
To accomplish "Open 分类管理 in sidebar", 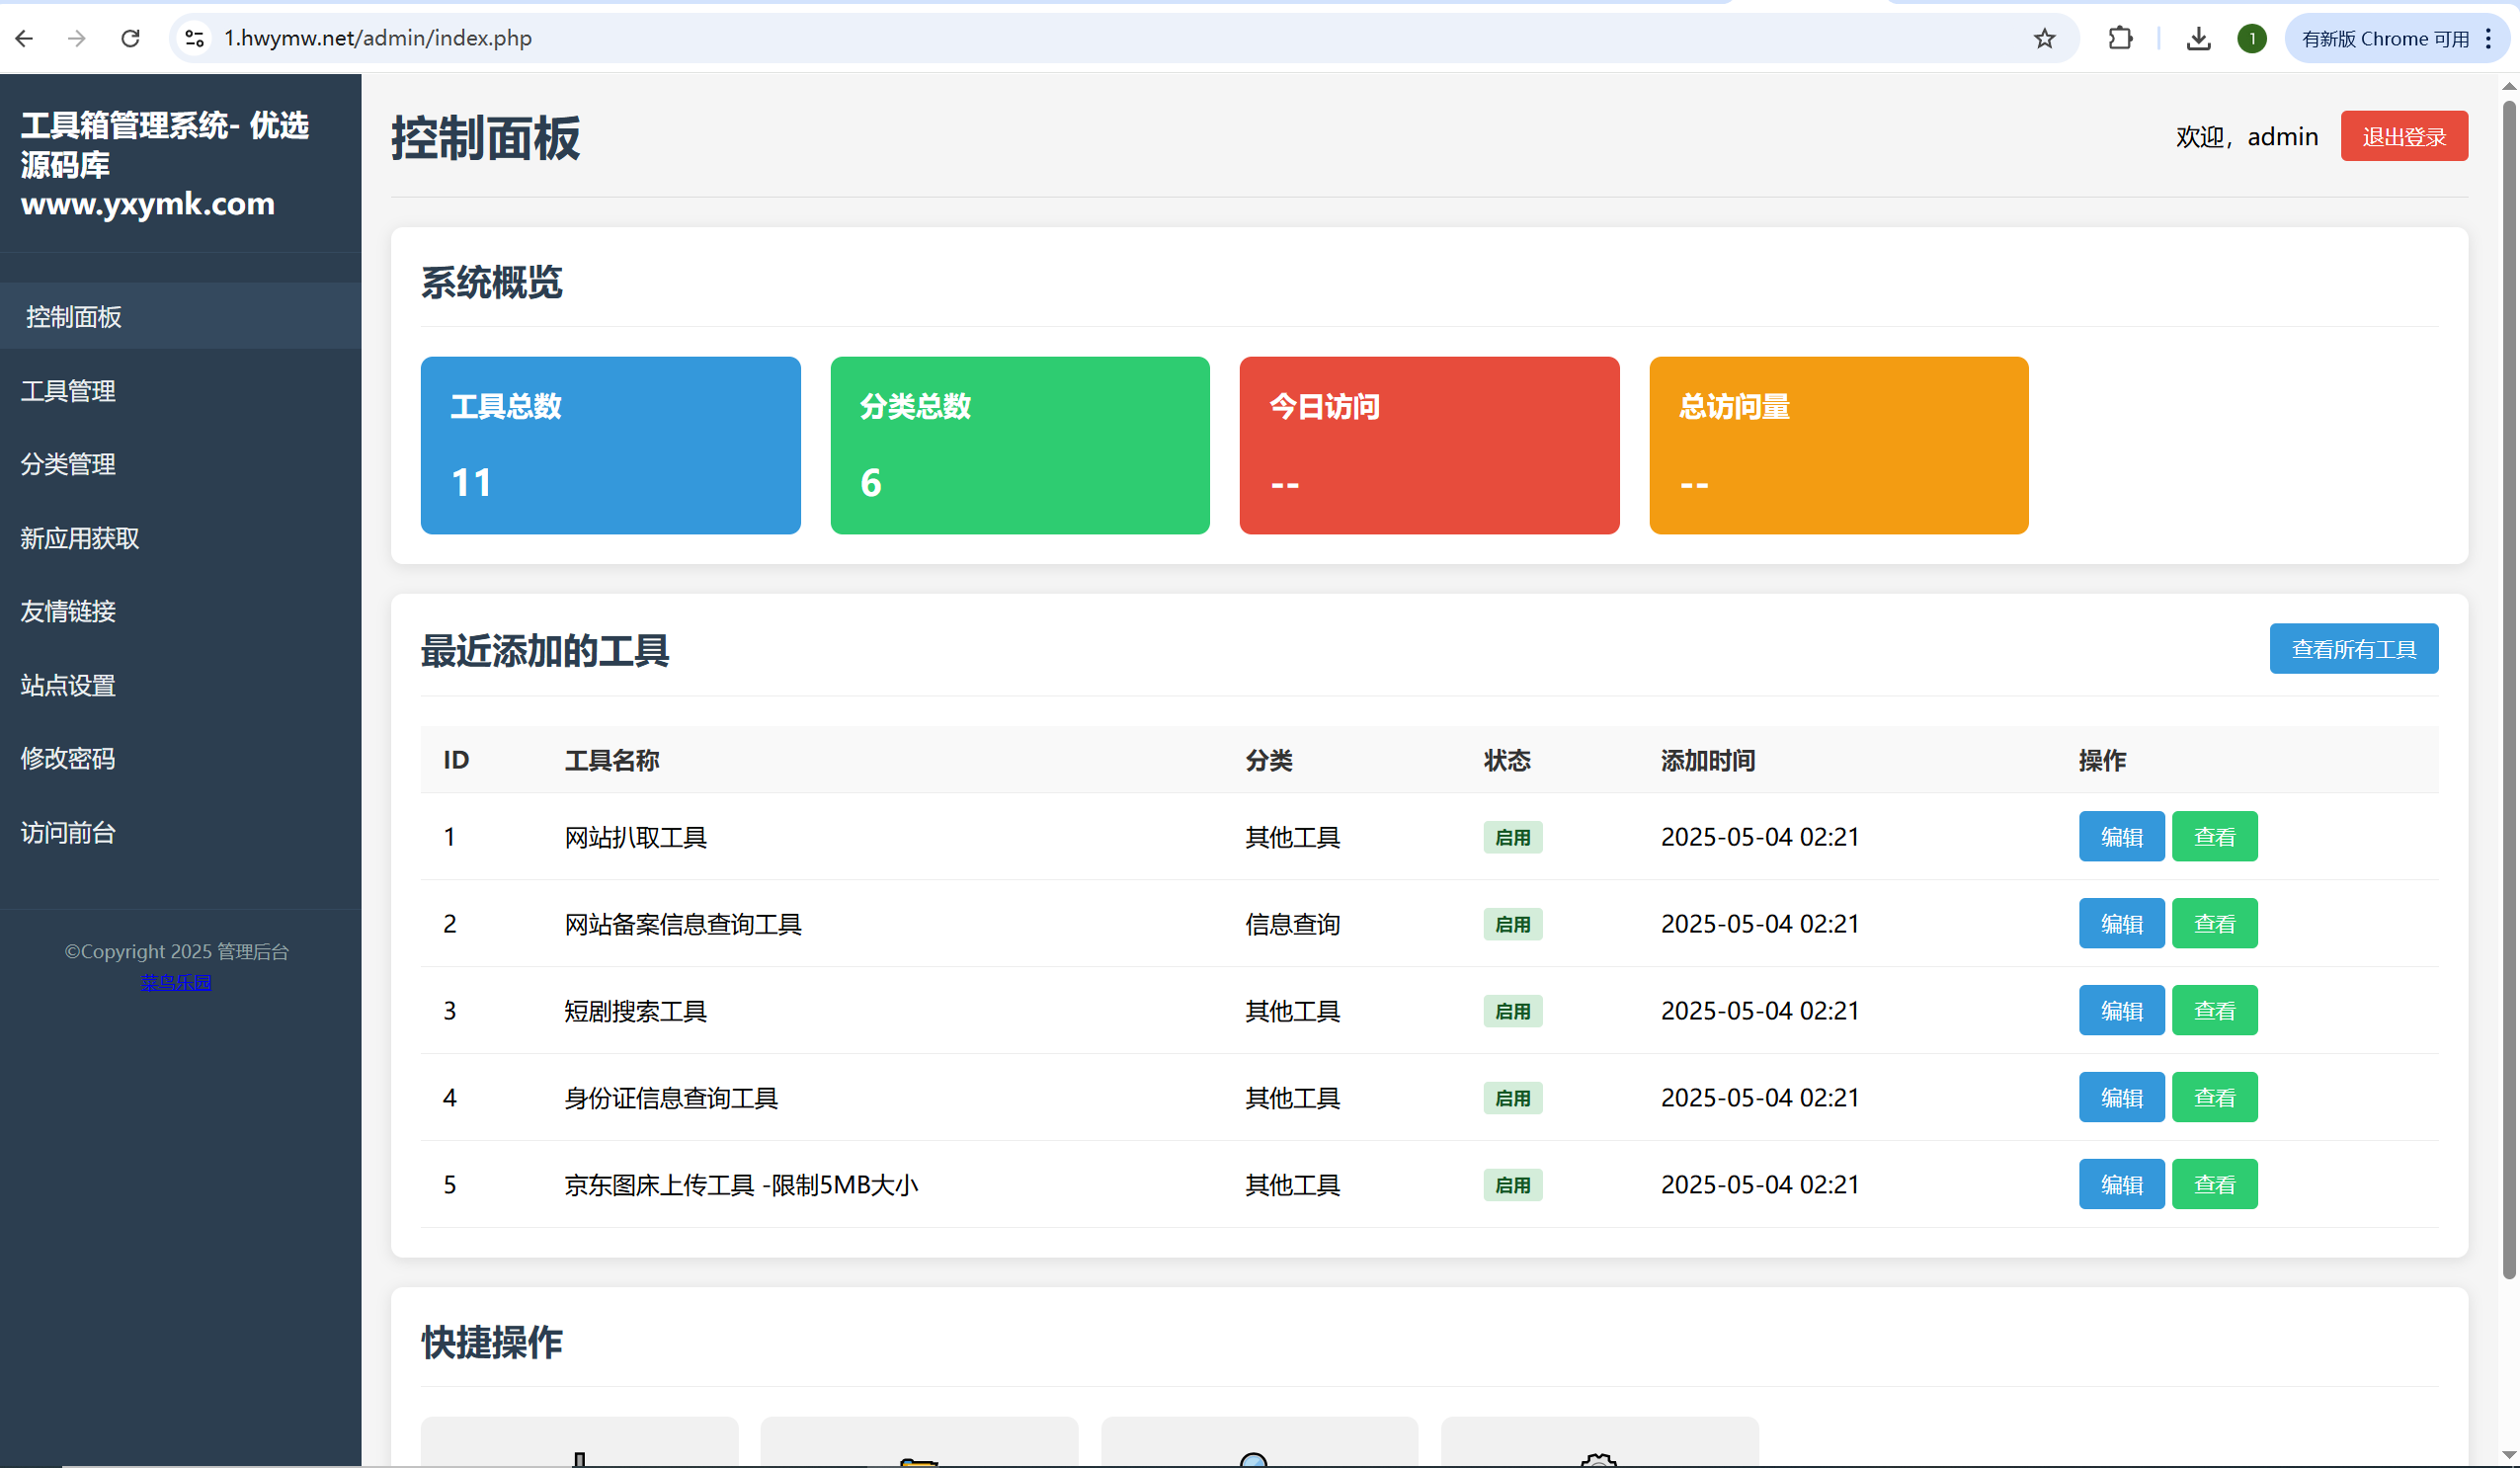I will point(180,464).
